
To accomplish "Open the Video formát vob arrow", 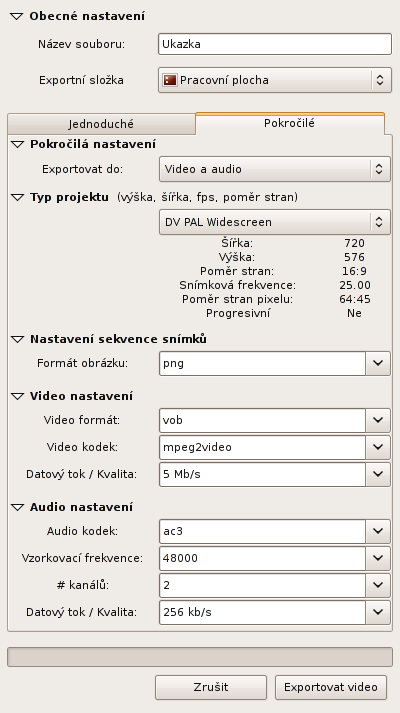I will coord(378,420).
